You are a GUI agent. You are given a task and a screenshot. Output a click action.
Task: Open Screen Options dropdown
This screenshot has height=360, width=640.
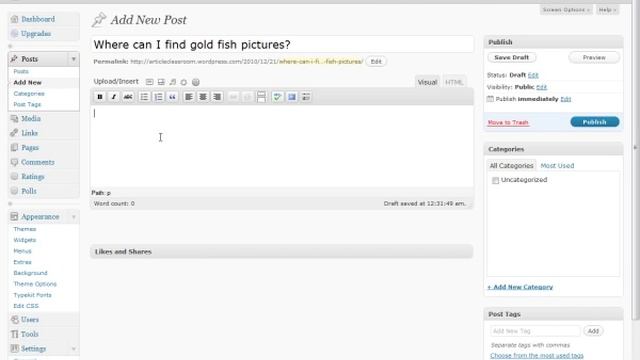(x=566, y=10)
